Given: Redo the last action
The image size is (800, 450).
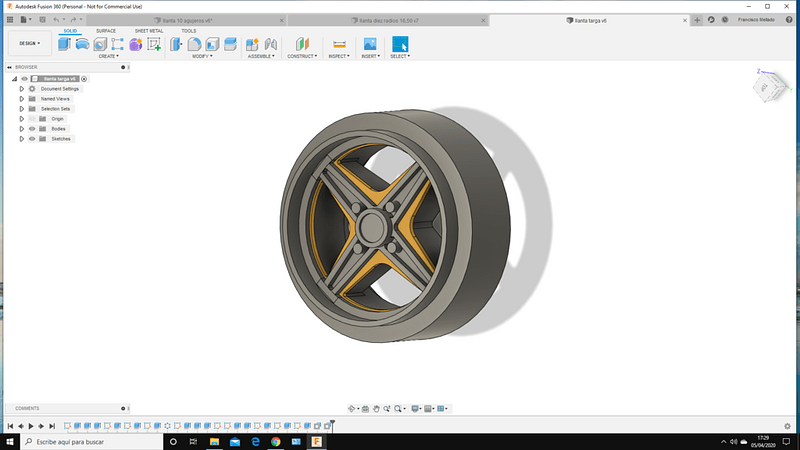Looking at the screenshot, I should click(x=73, y=20).
